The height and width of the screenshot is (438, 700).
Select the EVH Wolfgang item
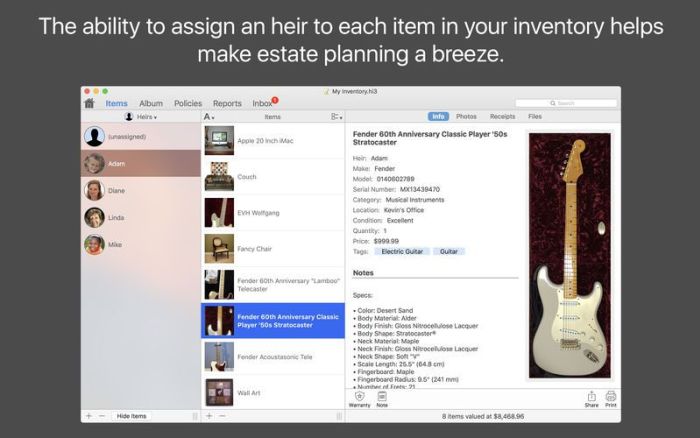point(273,213)
